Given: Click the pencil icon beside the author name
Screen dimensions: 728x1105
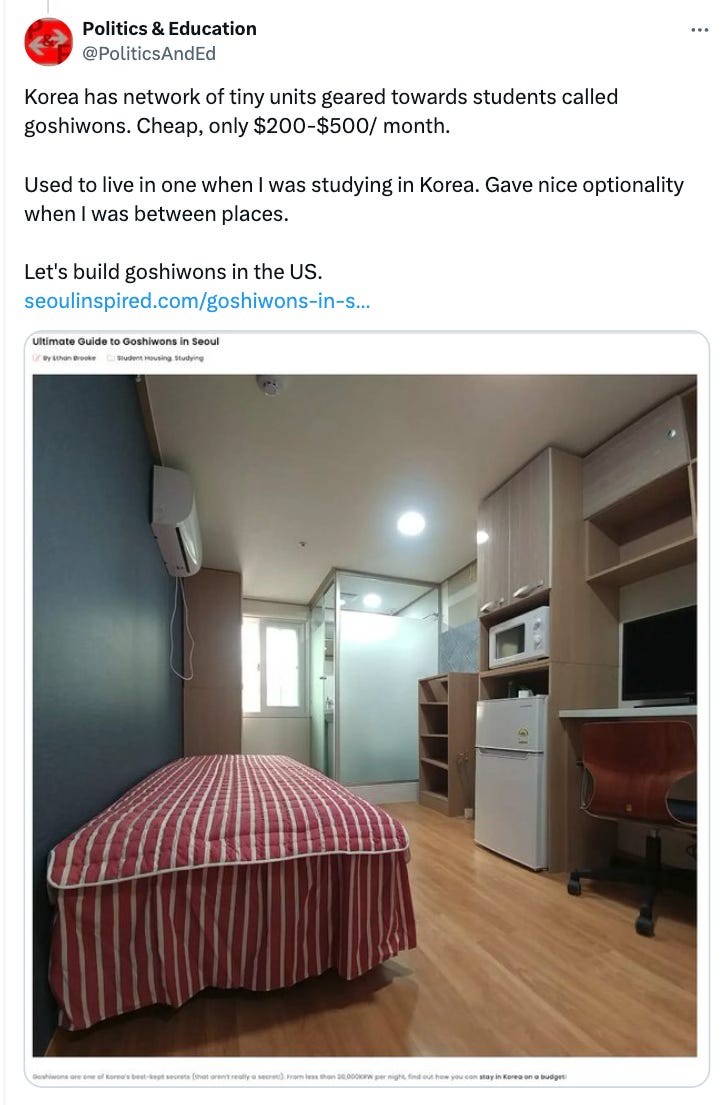Looking at the screenshot, I should point(36,358).
